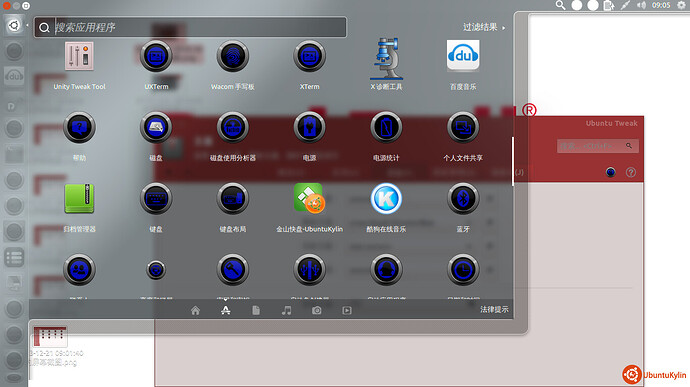Screen dimensions: 690x387
Task: Focus the 搜索应用程序 search field
Action: click(x=190, y=27)
